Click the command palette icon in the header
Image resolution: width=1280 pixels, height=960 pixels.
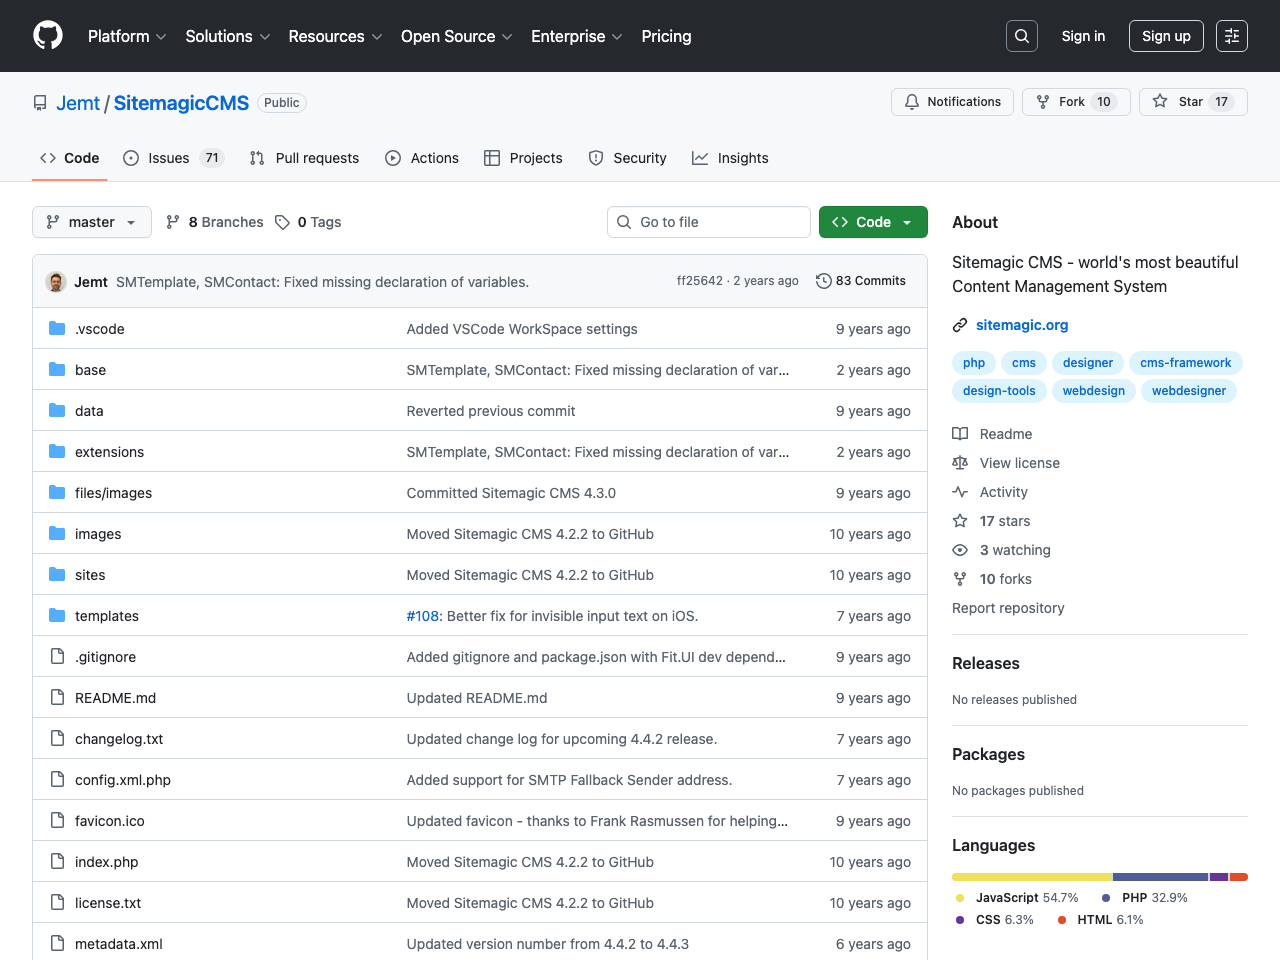1231,35
